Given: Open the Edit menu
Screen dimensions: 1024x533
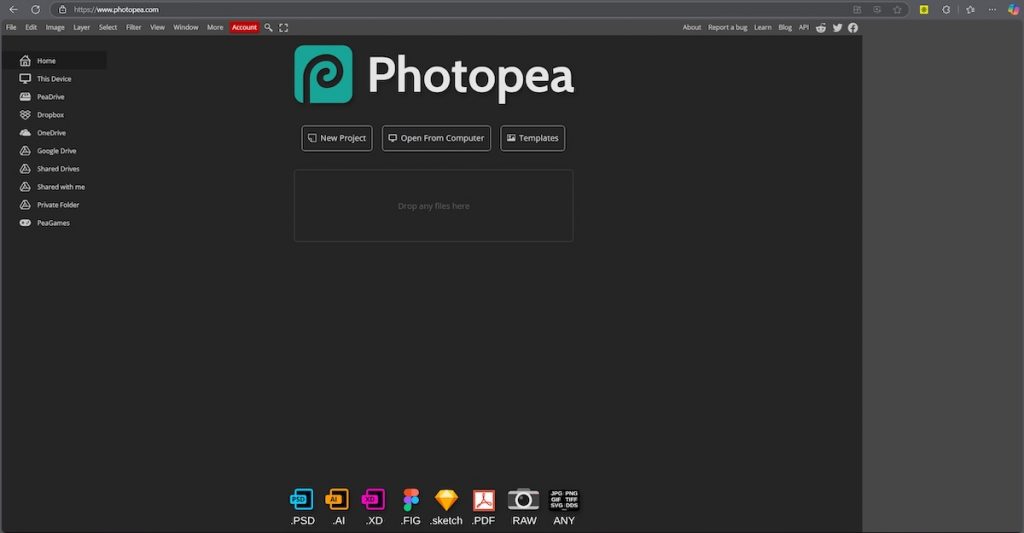Looking at the screenshot, I should point(31,27).
